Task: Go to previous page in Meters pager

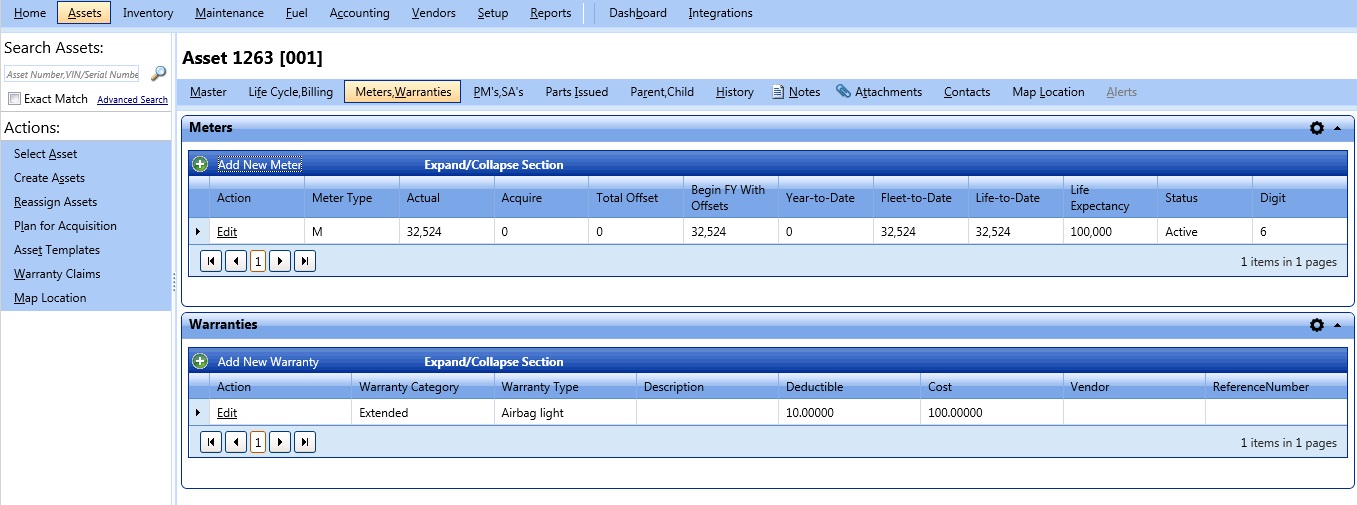Action: [235, 261]
